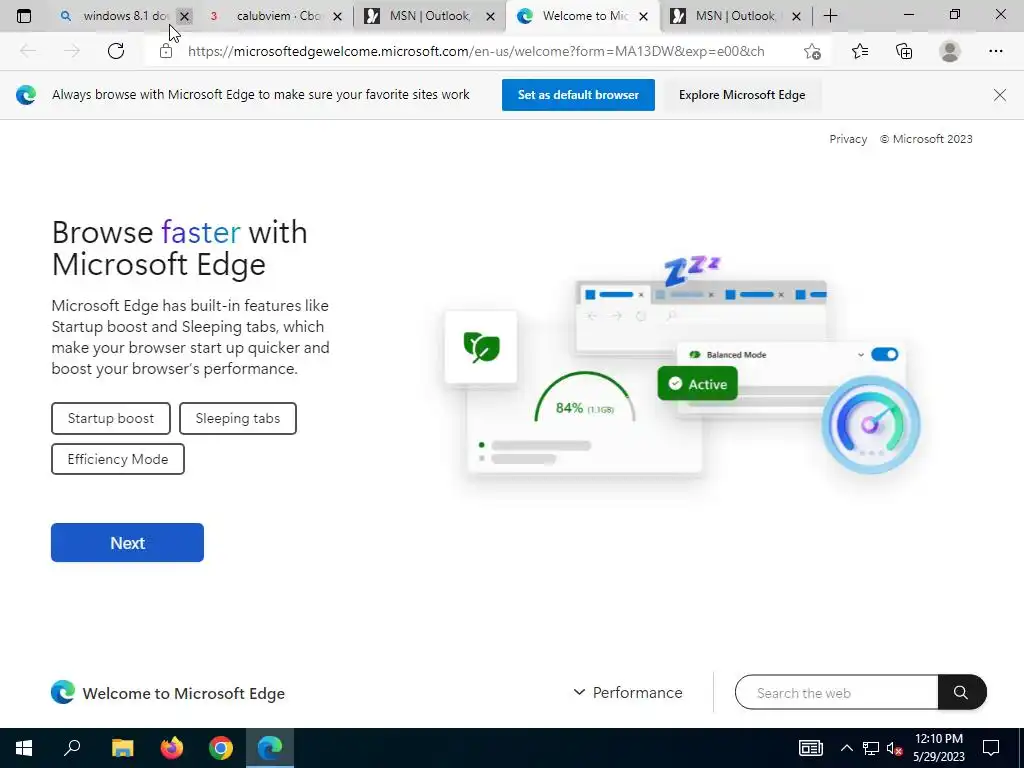
Task: Open the tab actions menu icon
Action: coord(24,16)
